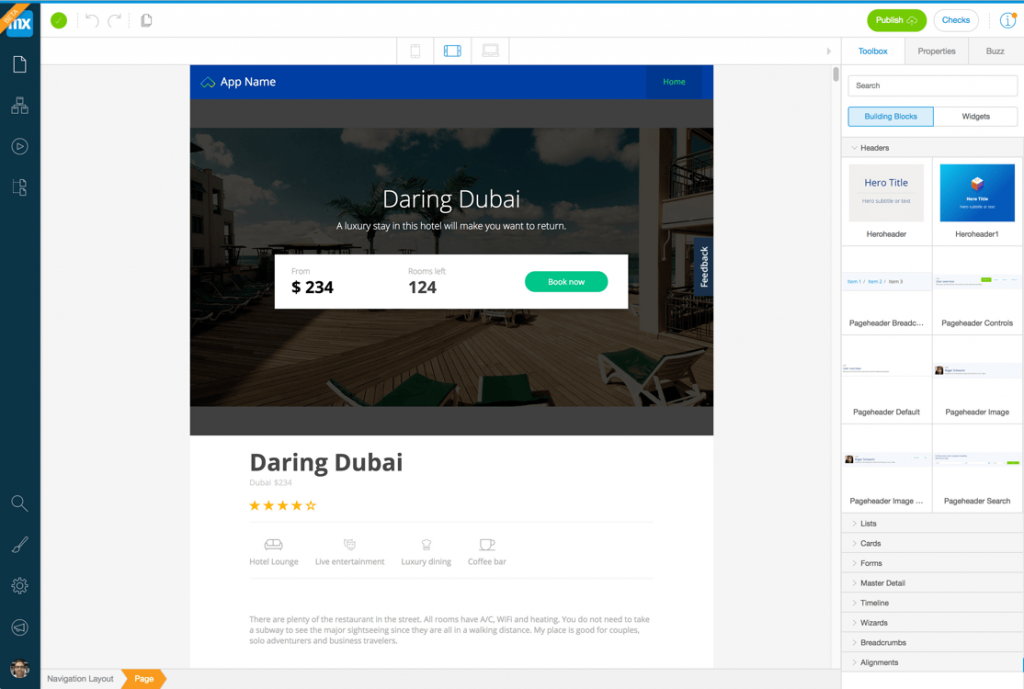Click the redo arrow in top toolbar
The width and height of the screenshot is (1024, 689).
pyautogui.click(x=115, y=20)
